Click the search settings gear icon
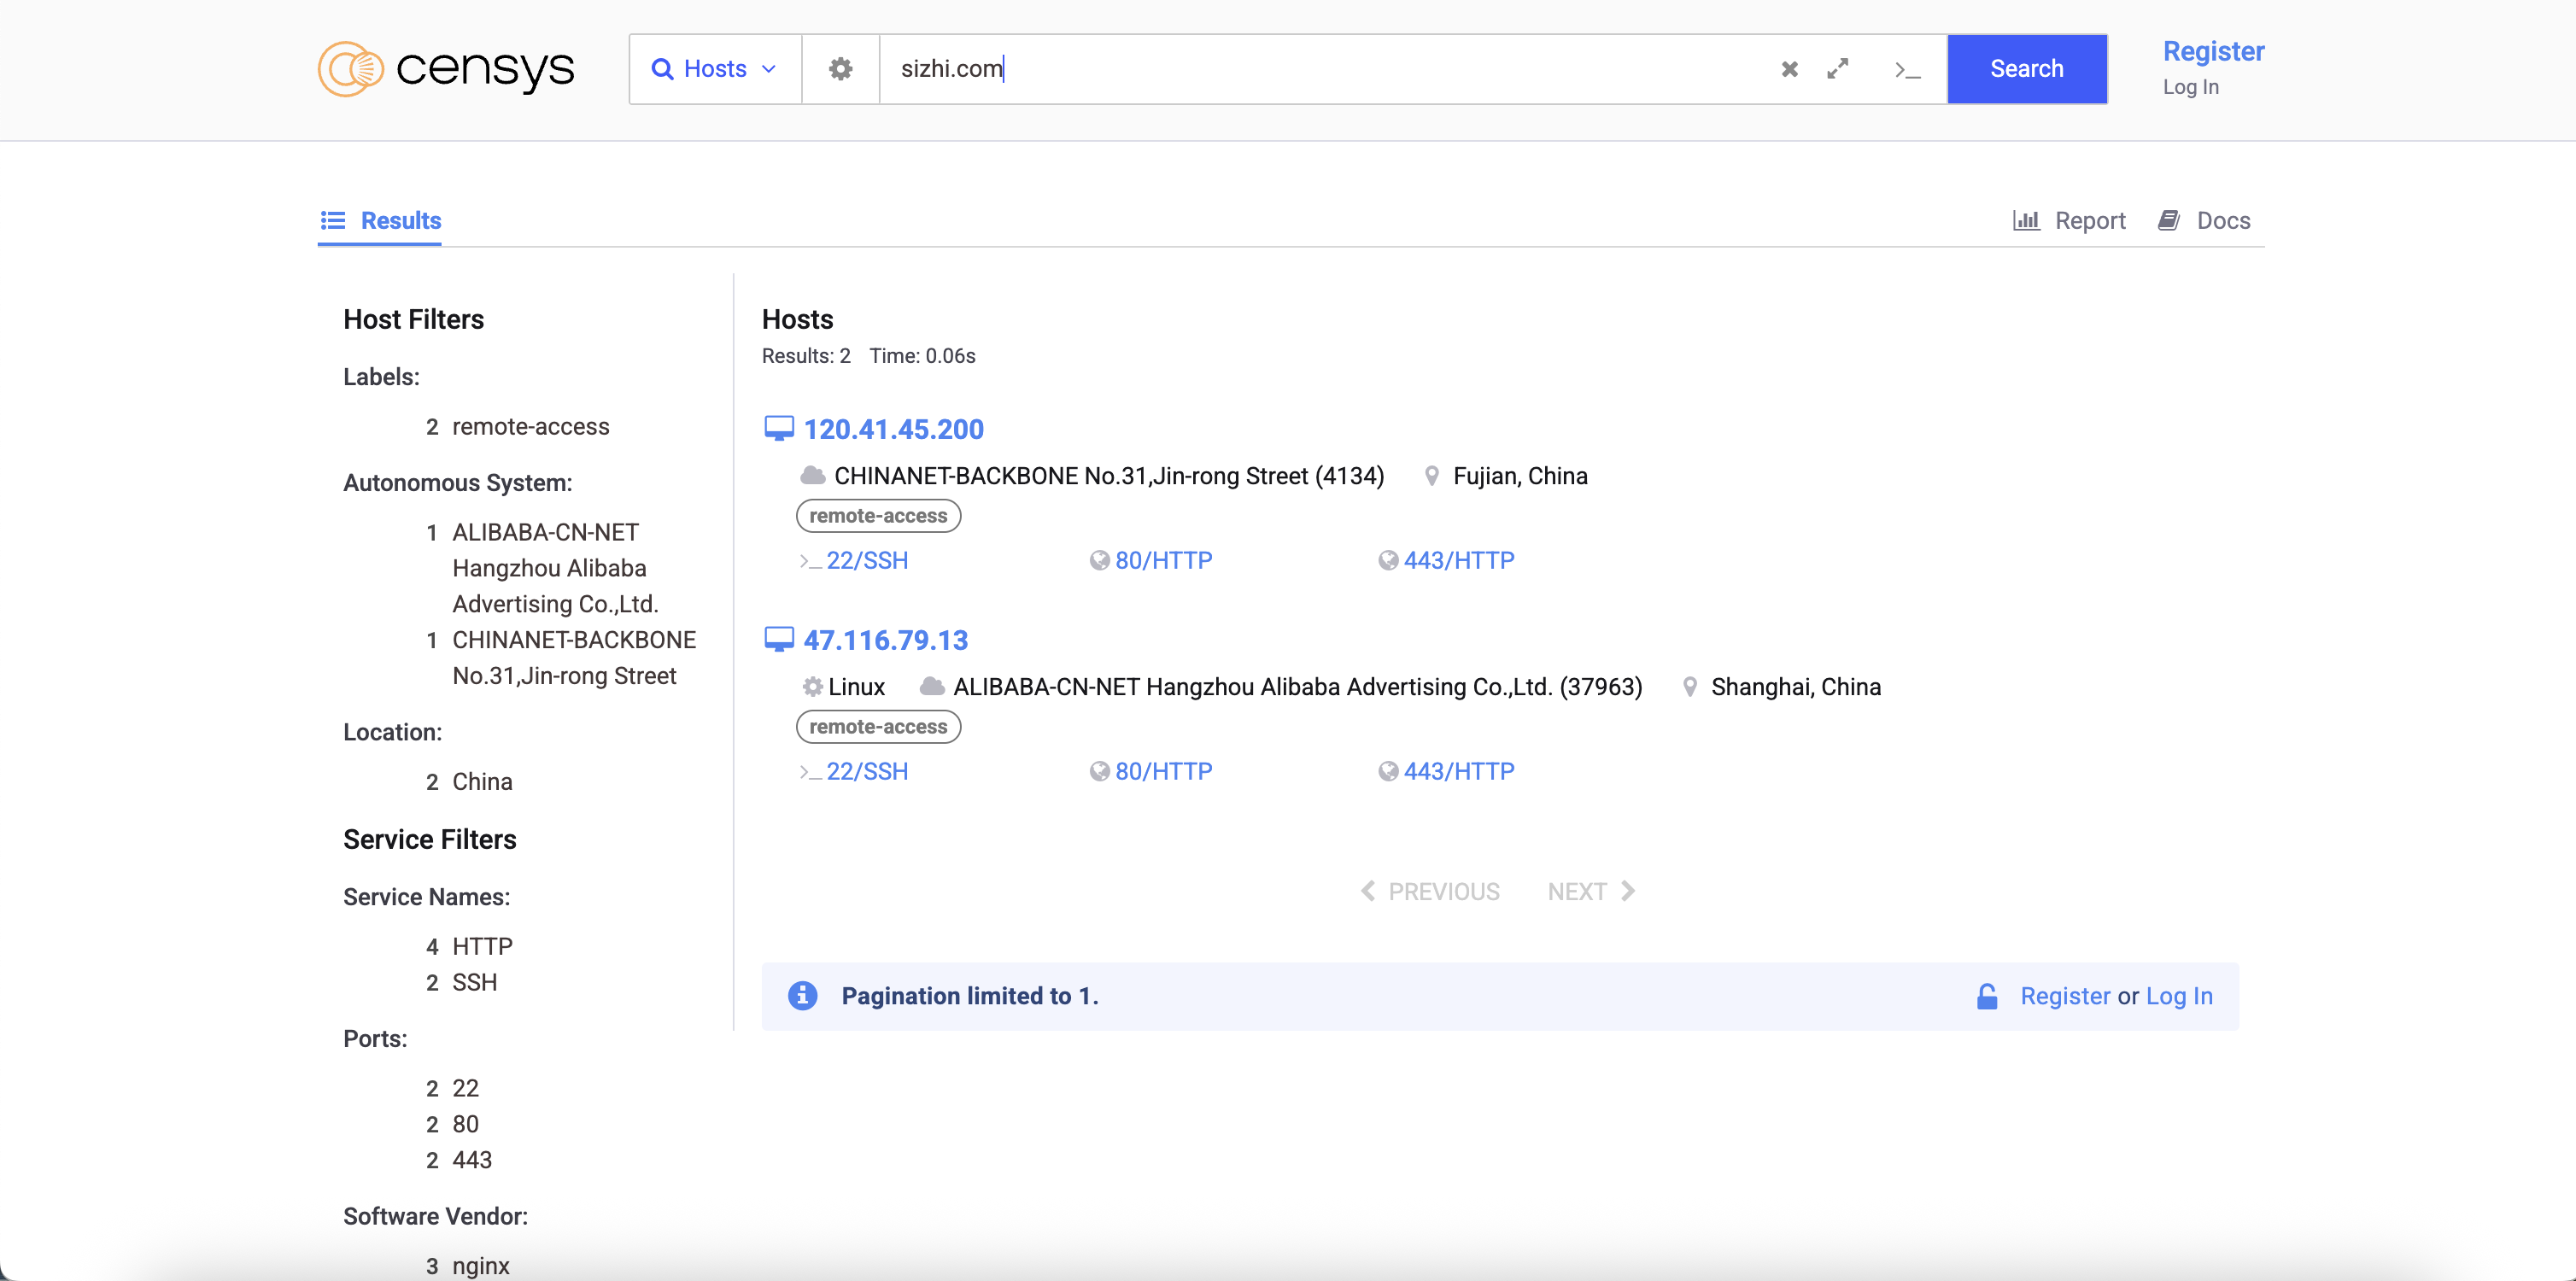The height and width of the screenshot is (1281, 2576). click(x=840, y=69)
